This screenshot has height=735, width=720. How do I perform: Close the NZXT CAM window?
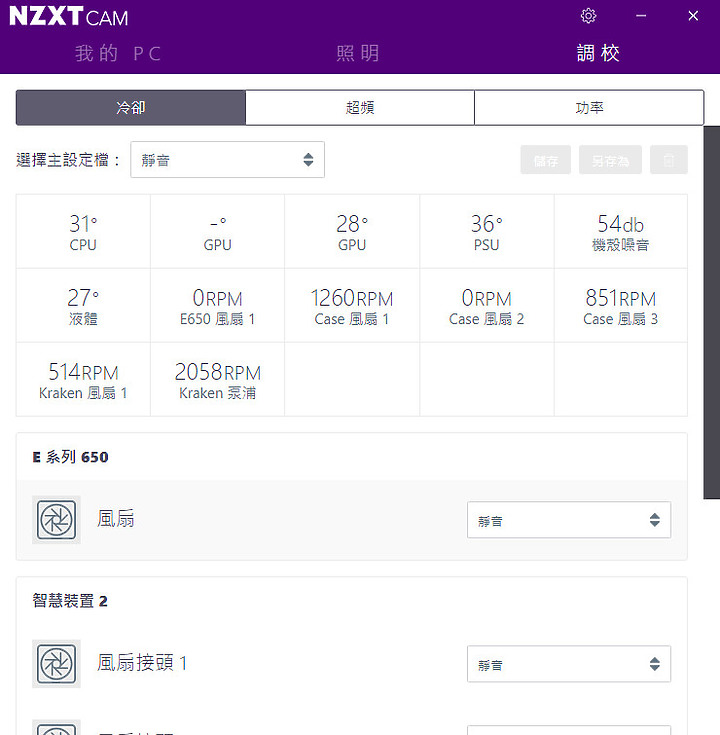693,15
